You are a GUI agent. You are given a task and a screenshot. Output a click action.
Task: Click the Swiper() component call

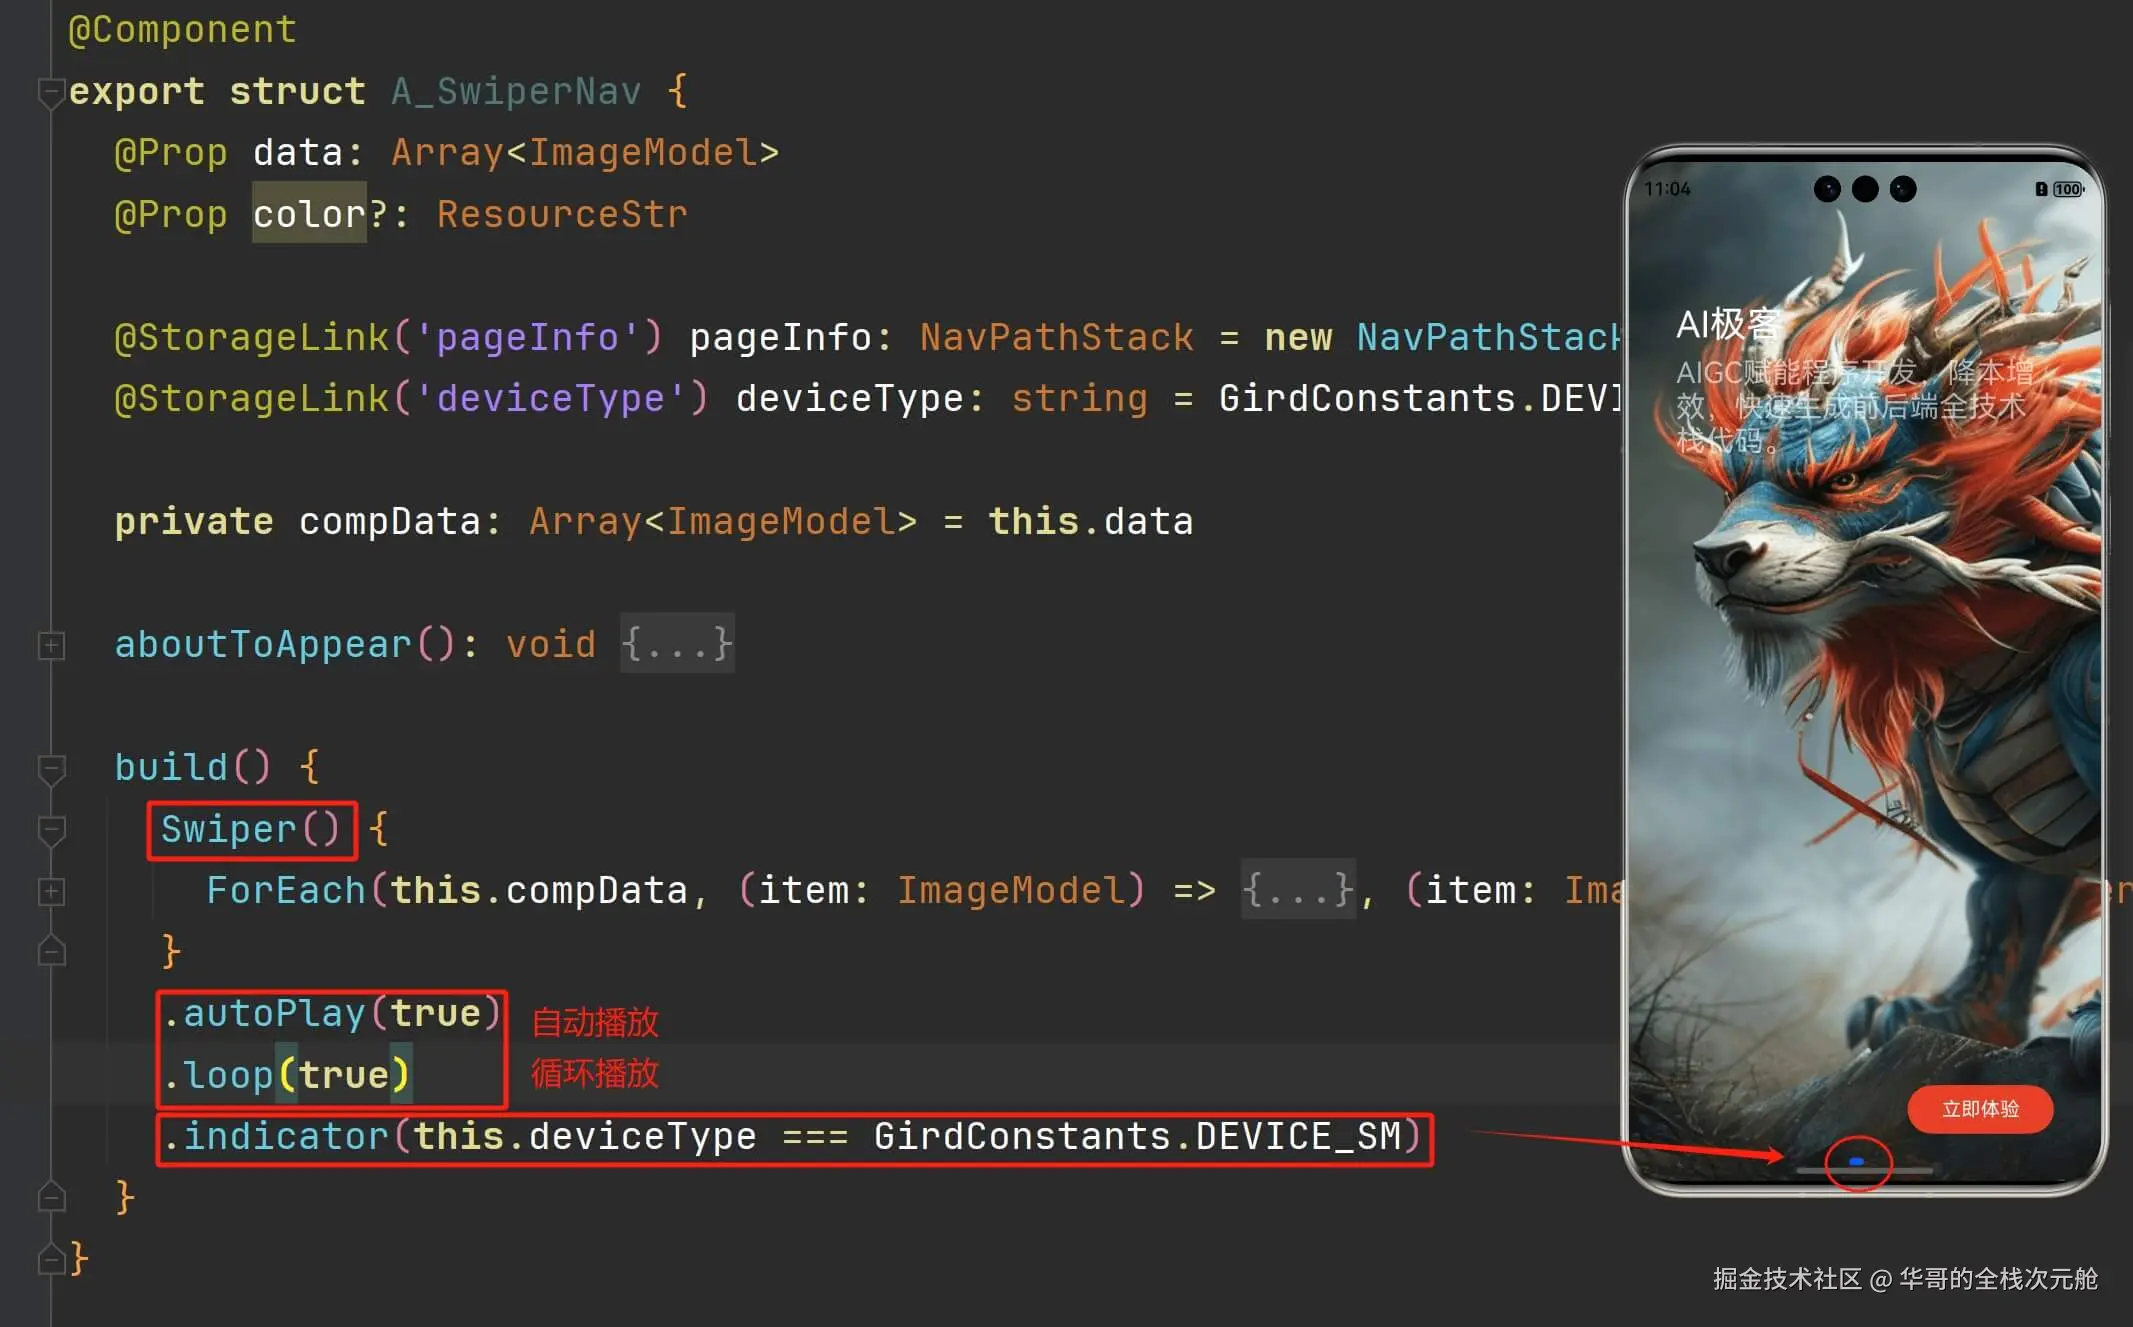point(251,829)
